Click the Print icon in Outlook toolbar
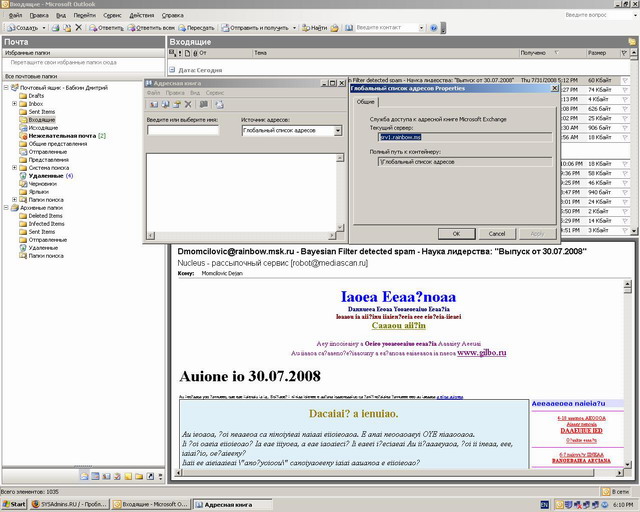 56,28
